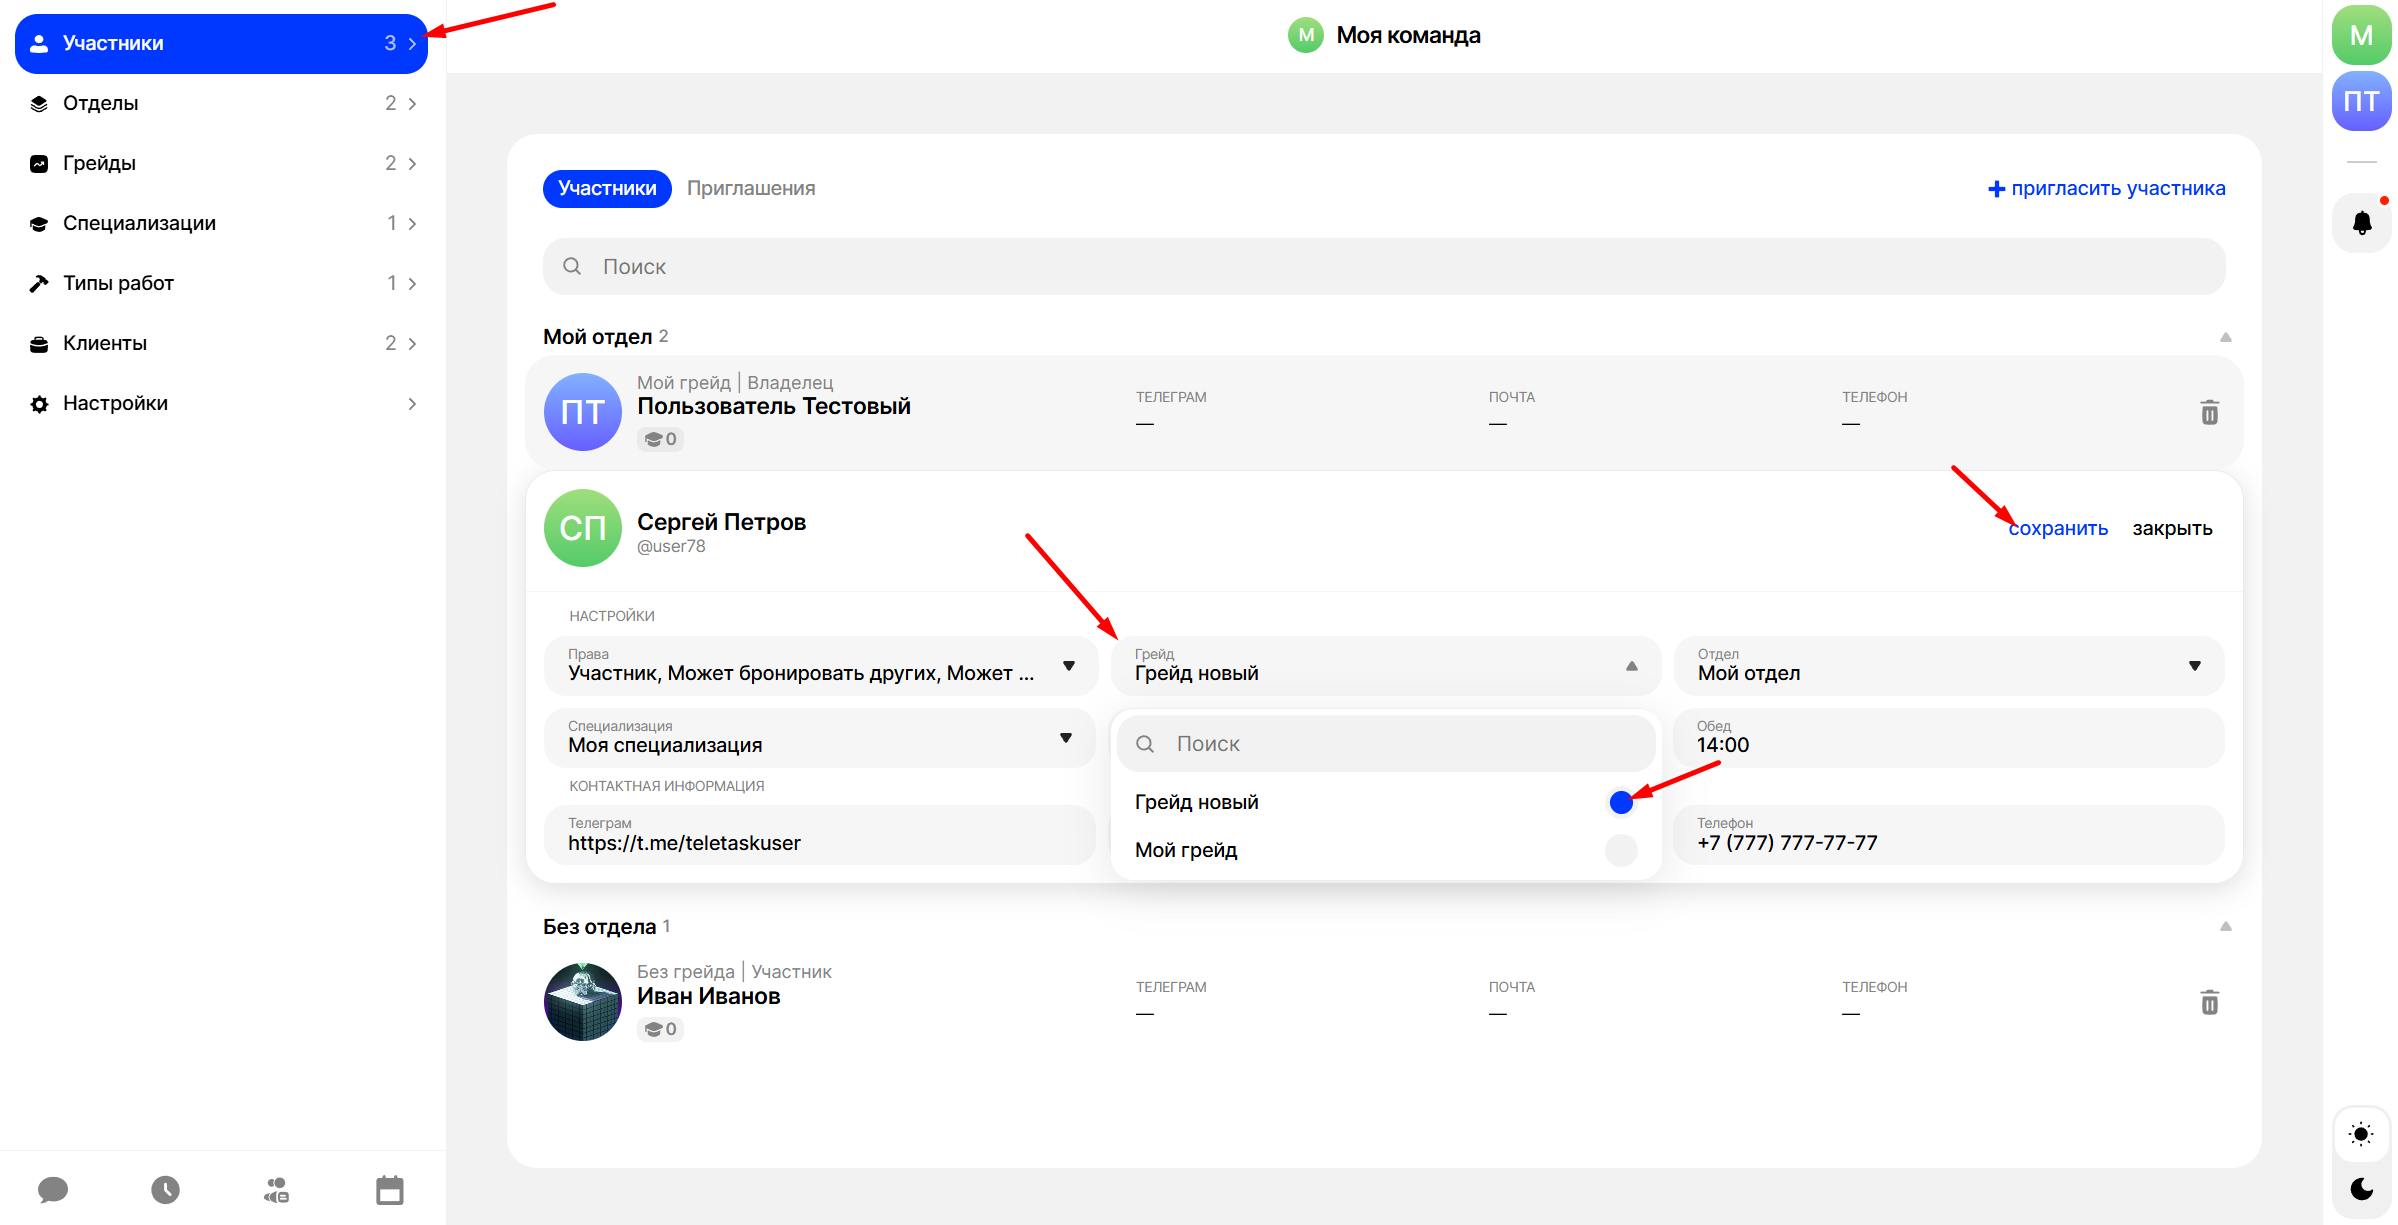Select the Грейд новый radio option
The image size is (2398, 1225).
pos(1620,802)
